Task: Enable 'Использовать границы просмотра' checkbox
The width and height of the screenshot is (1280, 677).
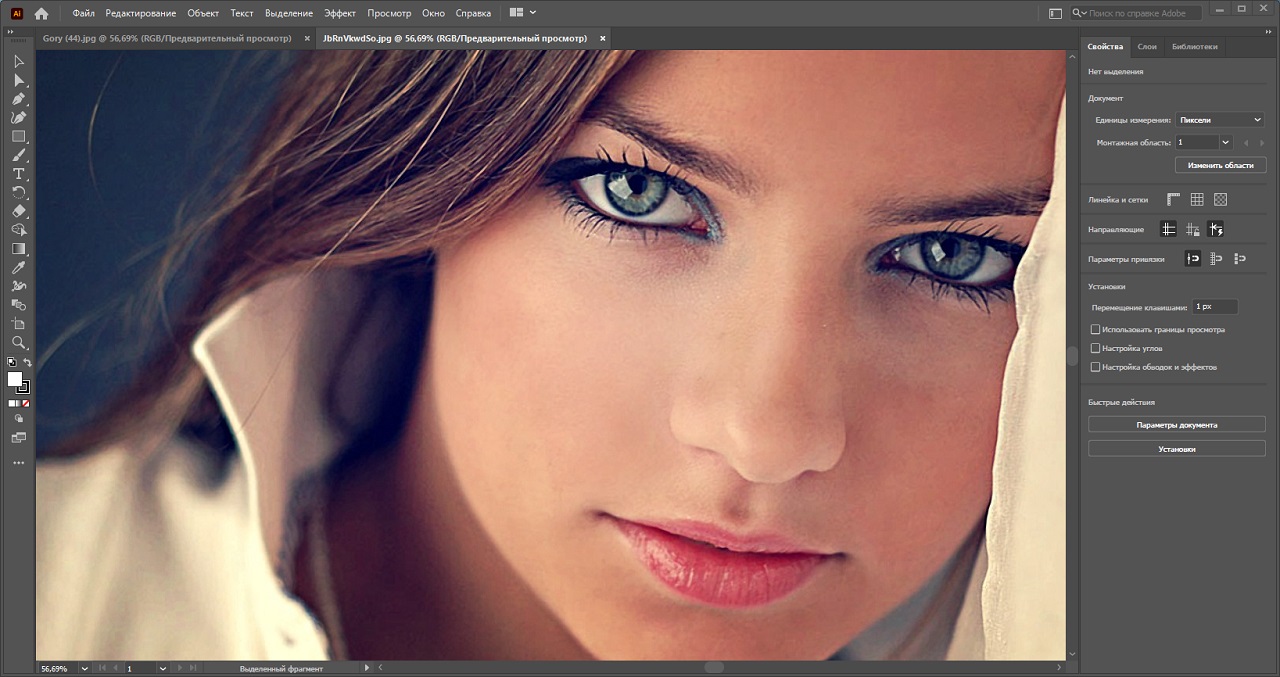Action: click(1095, 329)
